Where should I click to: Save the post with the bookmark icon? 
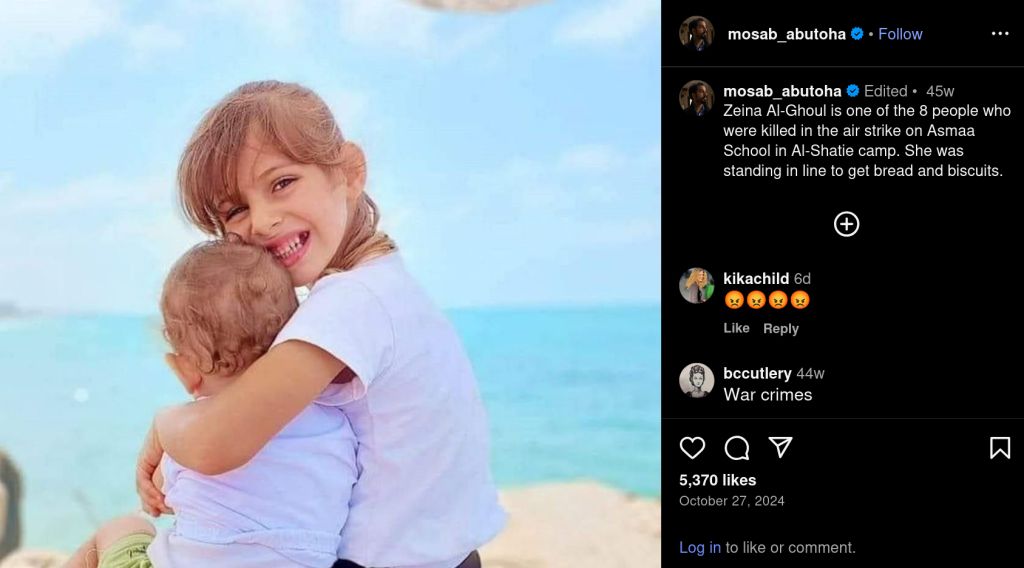(x=1000, y=448)
